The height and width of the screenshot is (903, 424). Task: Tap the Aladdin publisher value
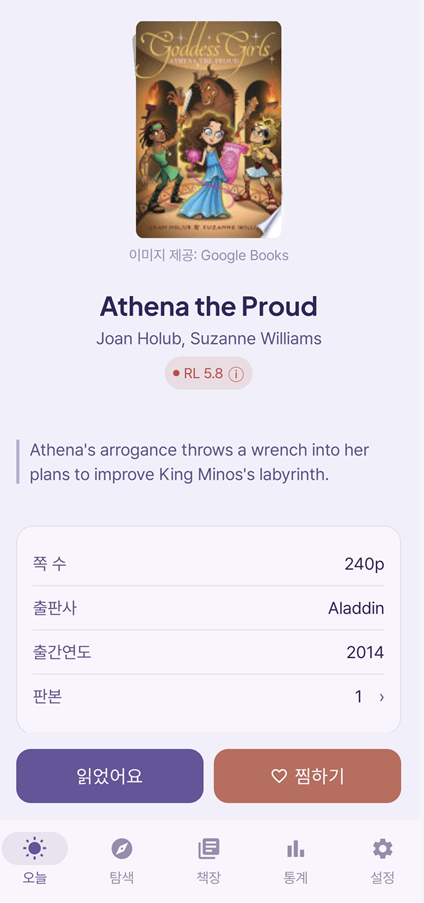point(356,608)
